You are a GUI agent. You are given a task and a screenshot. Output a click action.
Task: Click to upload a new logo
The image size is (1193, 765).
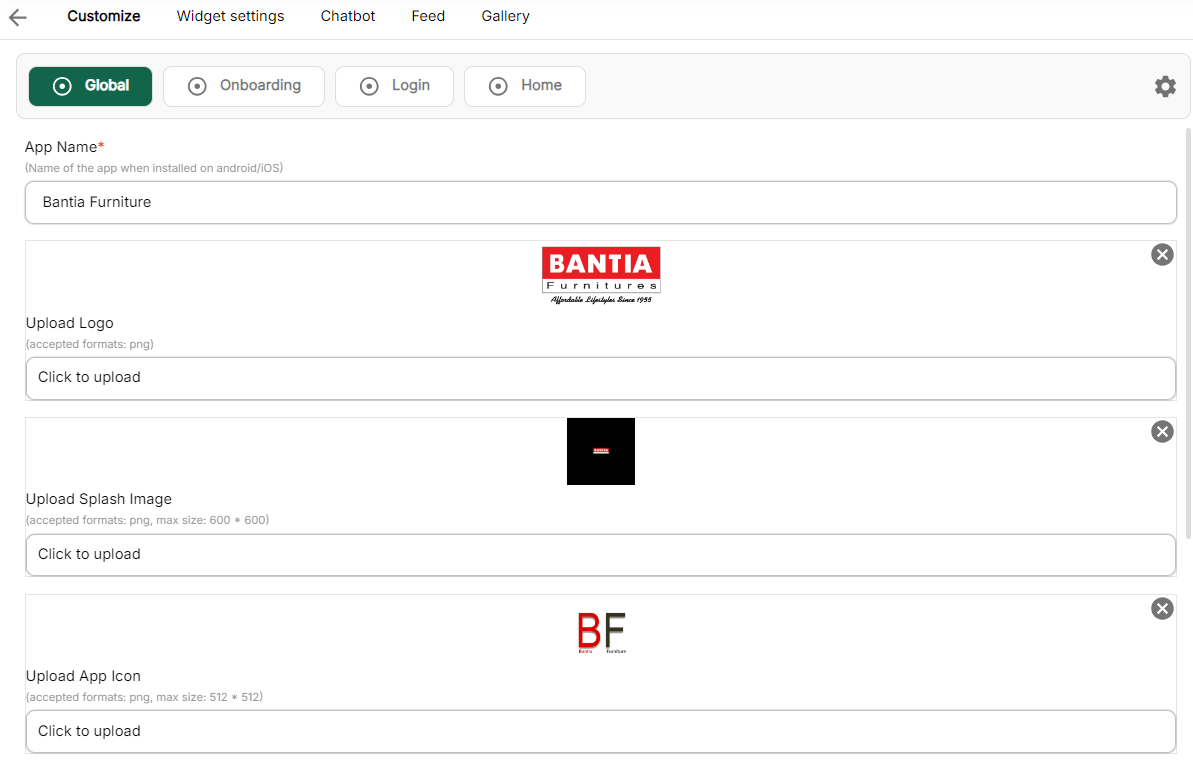(600, 378)
